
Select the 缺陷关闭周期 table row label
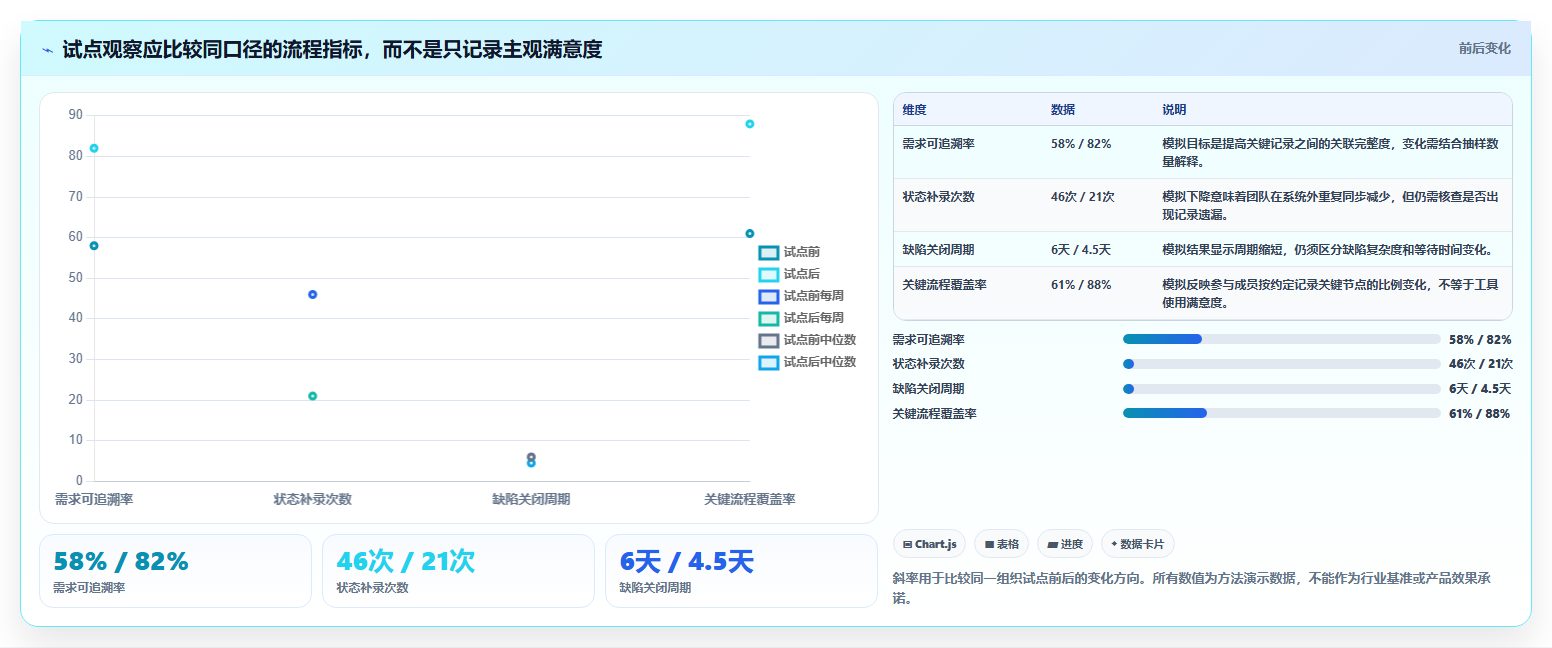tap(938, 250)
